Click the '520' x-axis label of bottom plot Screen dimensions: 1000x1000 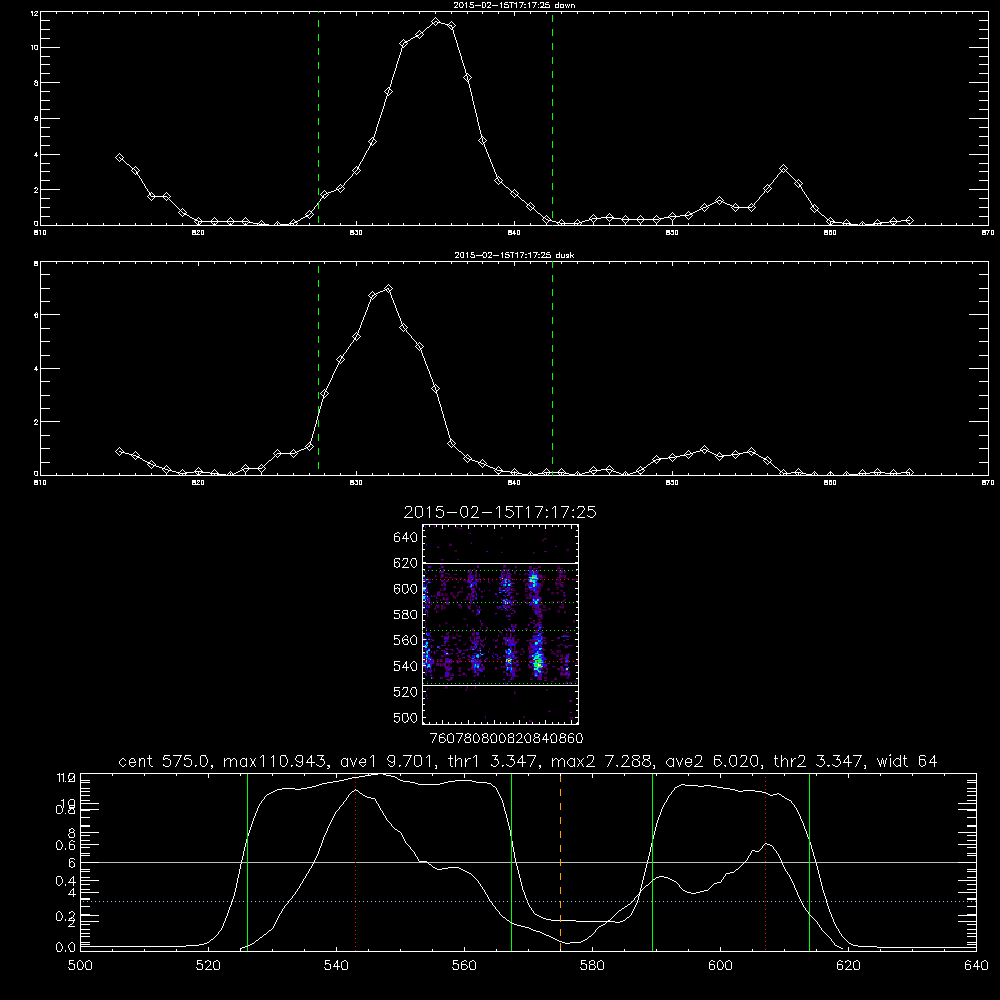click(208, 966)
